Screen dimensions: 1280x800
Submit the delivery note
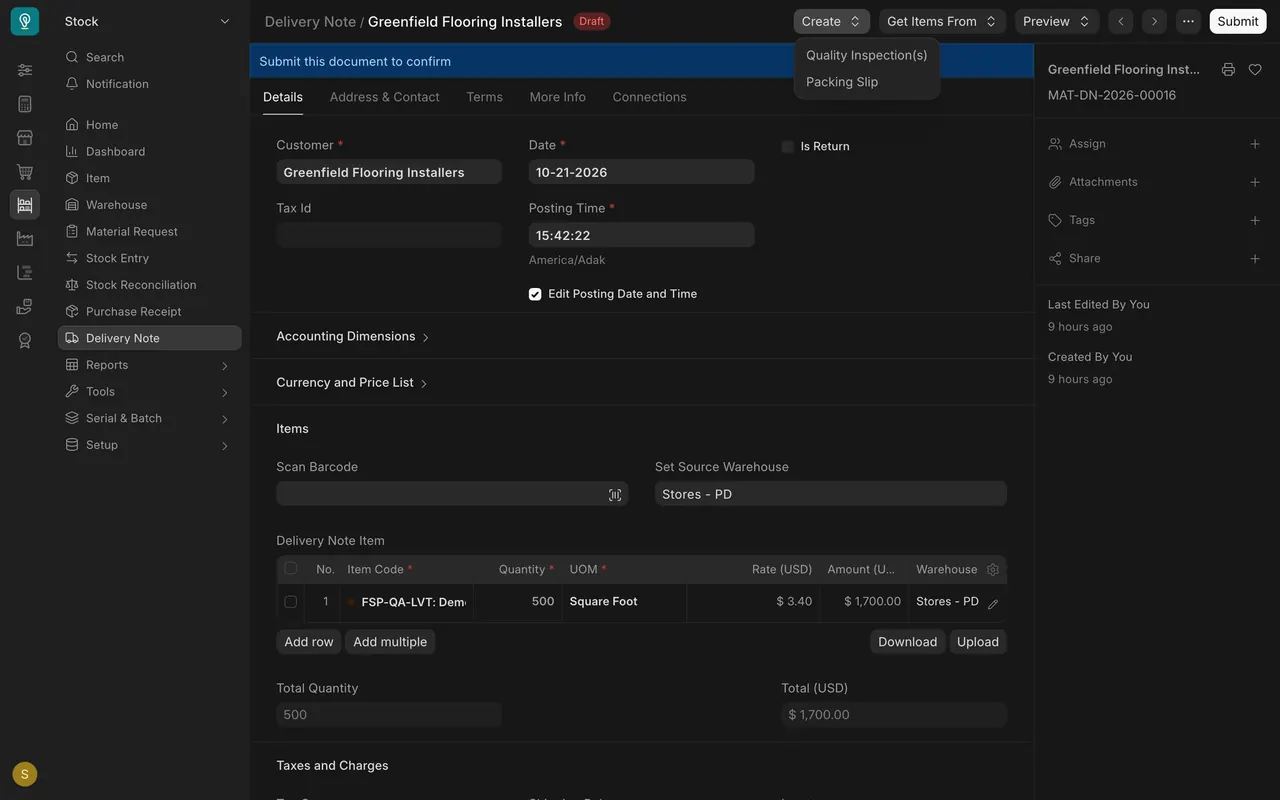(x=1238, y=21)
